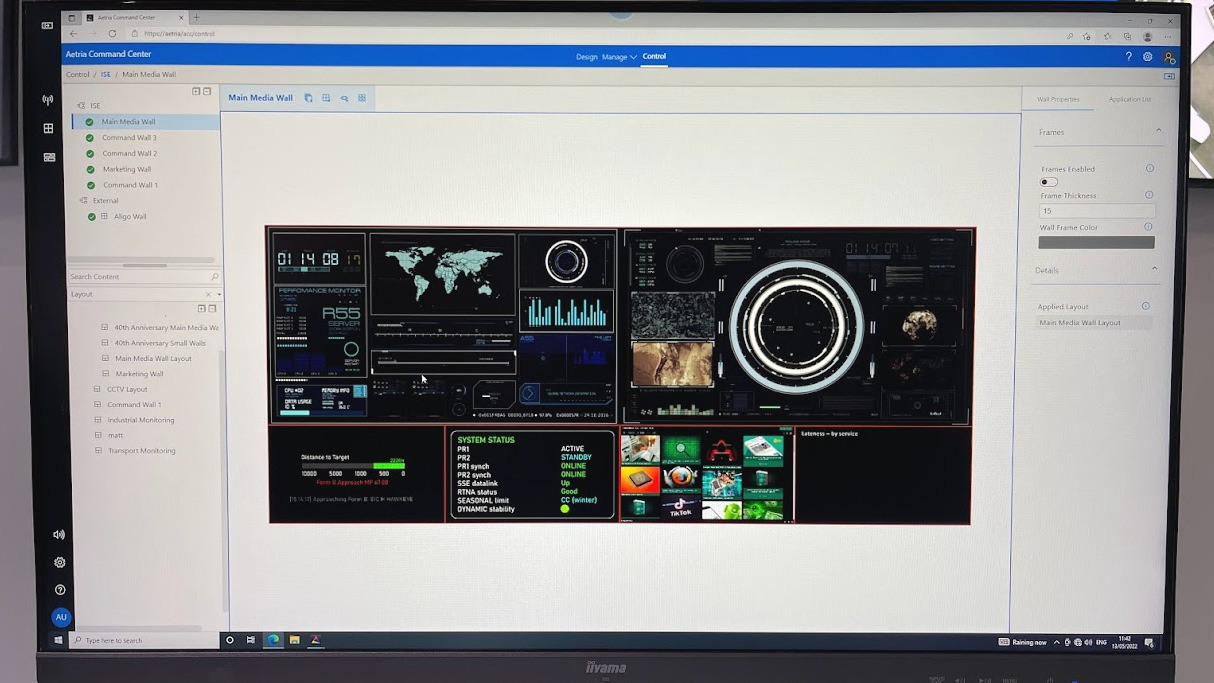The width and height of the screenshot is (1214, 683).
Task: Select the Wall Properties tab
Action: tap(1058, 99)
